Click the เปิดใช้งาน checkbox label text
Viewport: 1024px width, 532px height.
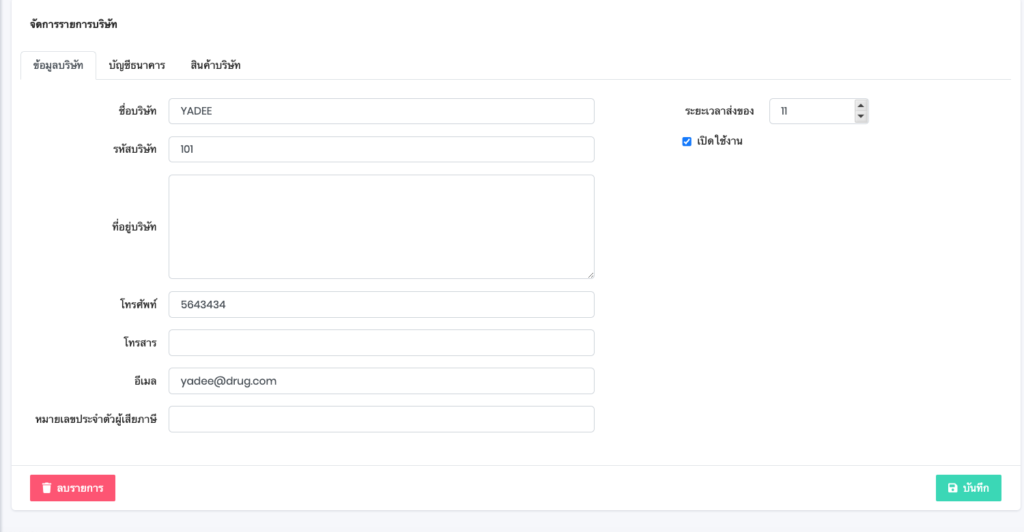(719, 142)
